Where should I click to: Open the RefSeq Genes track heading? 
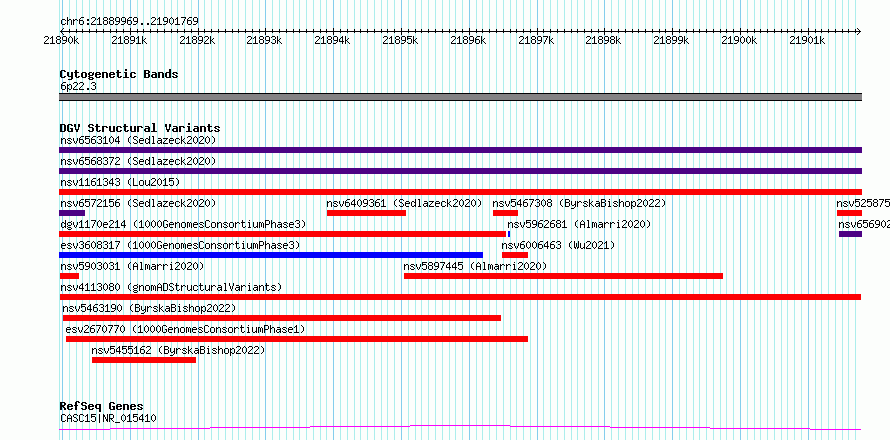click(x=102, y=407)
